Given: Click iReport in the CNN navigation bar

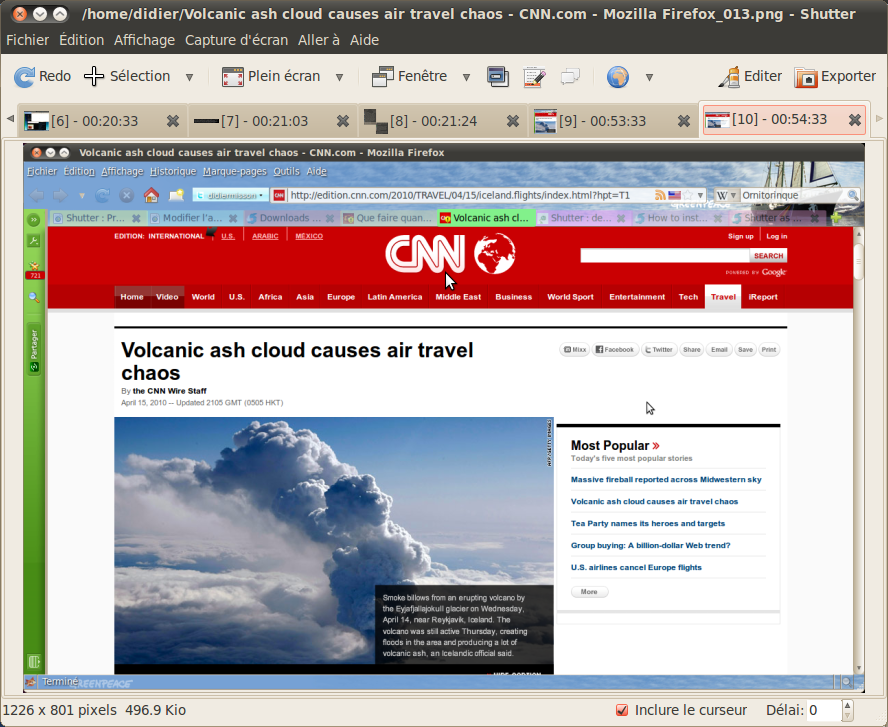Looking at the screenshot, I should click(763, 297).
